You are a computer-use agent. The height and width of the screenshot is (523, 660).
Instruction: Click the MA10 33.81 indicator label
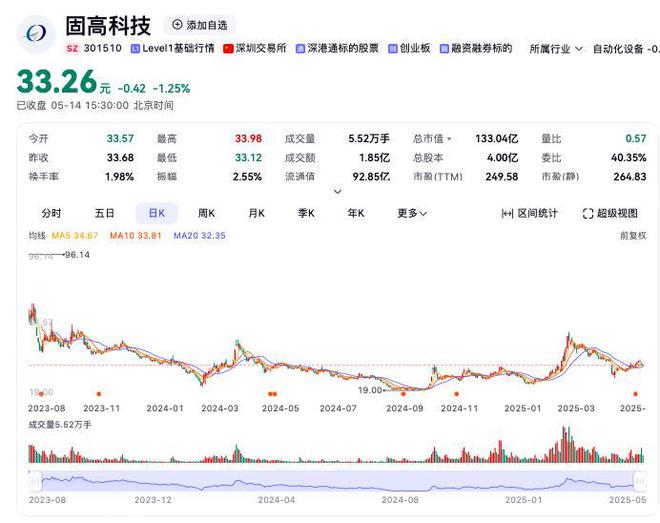point(136,236)
